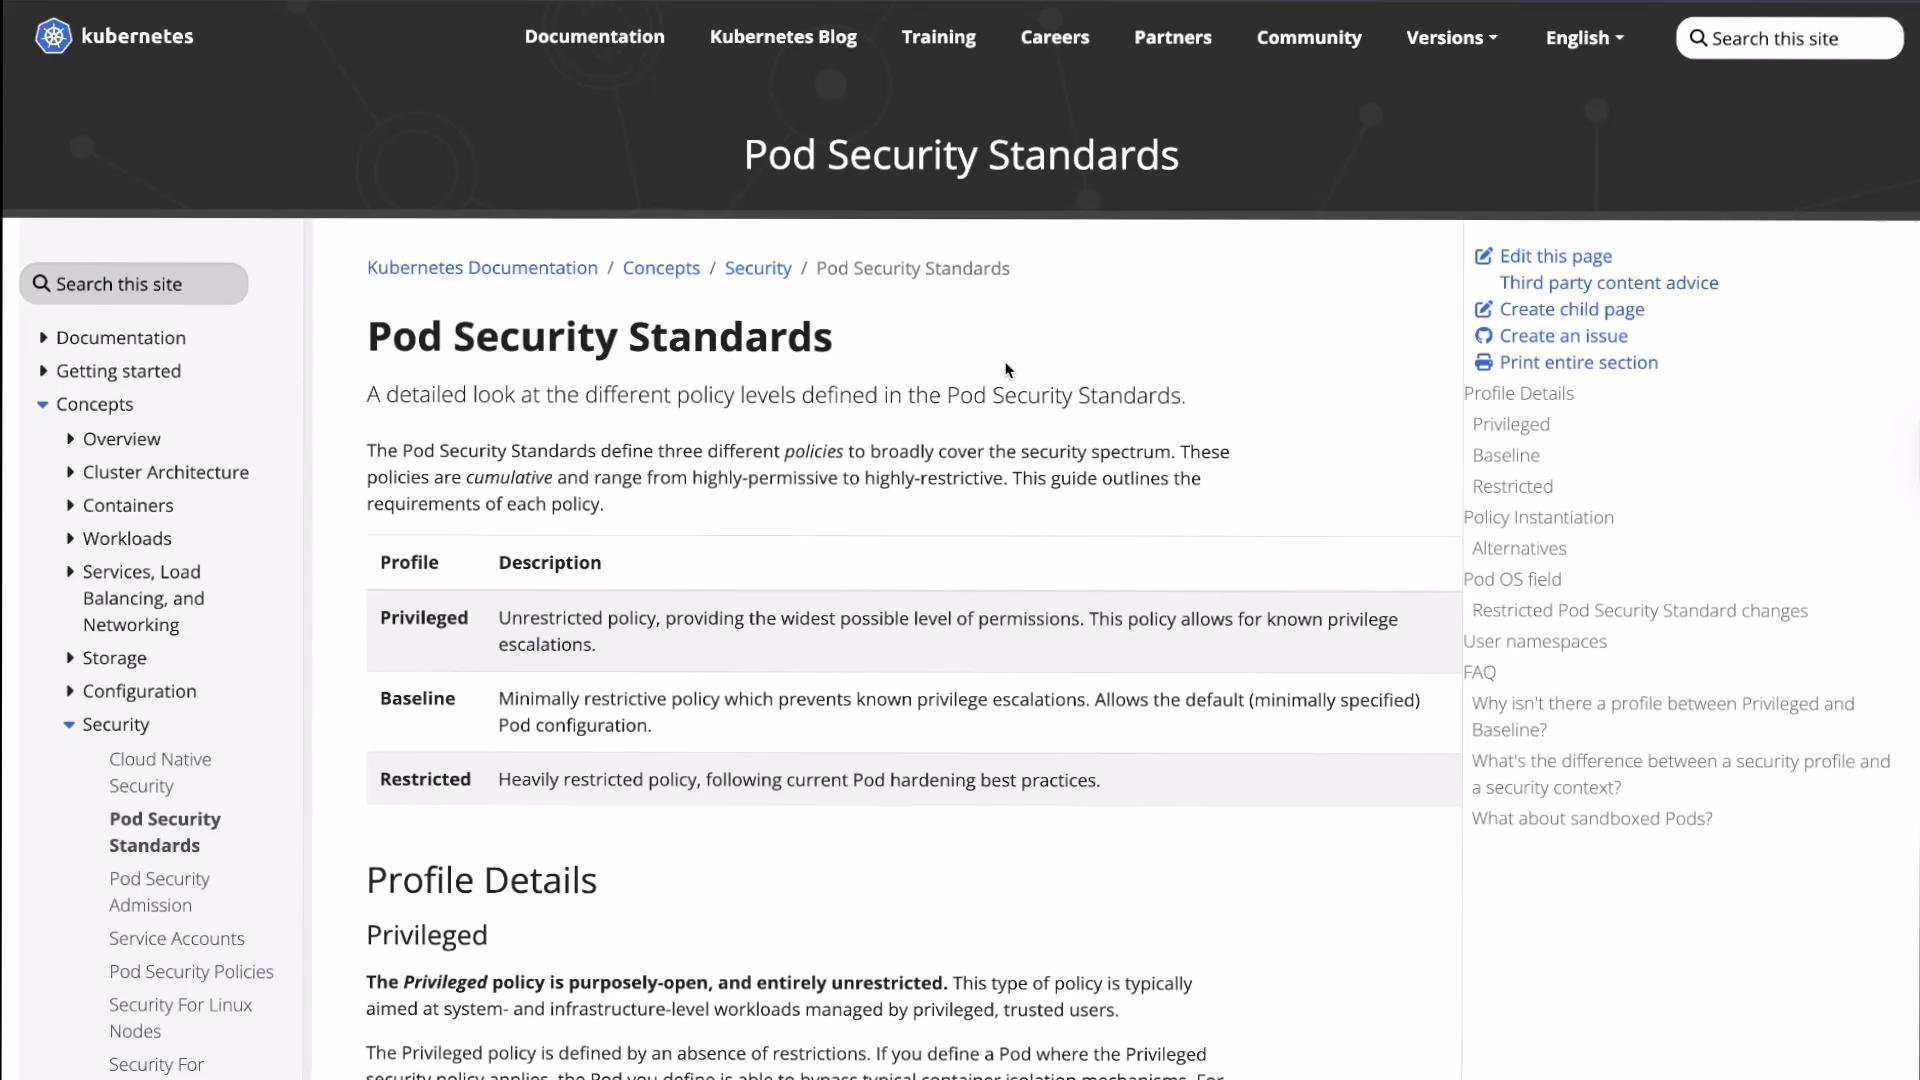Click the Baseline table row label

[417, 698]
